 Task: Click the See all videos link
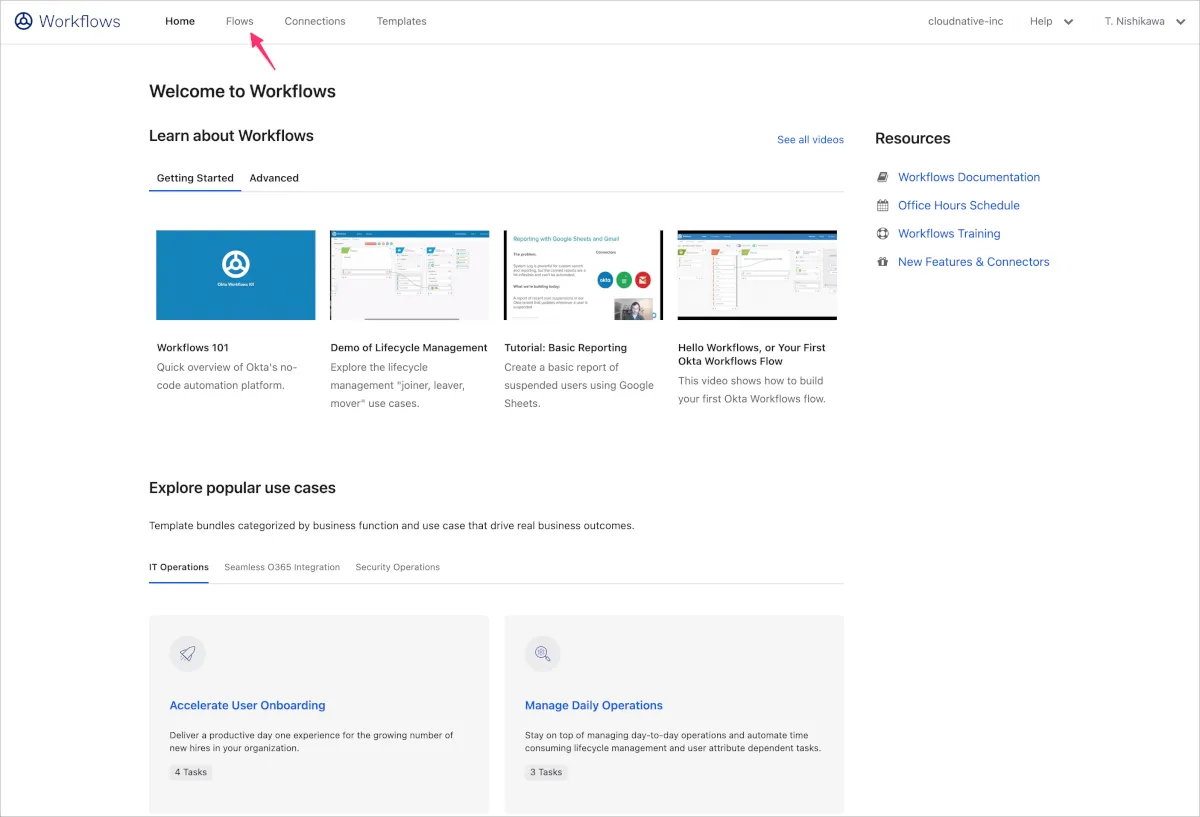click(x=810, y=140)
